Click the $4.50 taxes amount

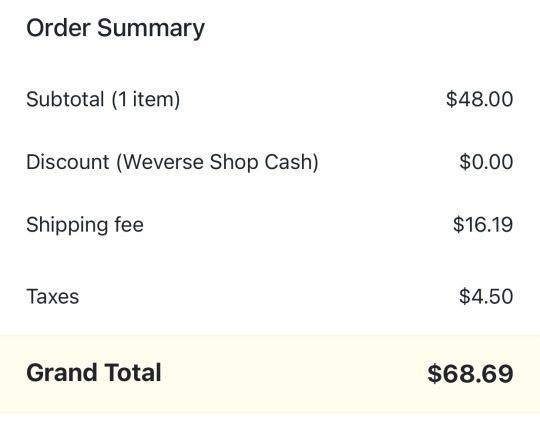click(486, 296)
